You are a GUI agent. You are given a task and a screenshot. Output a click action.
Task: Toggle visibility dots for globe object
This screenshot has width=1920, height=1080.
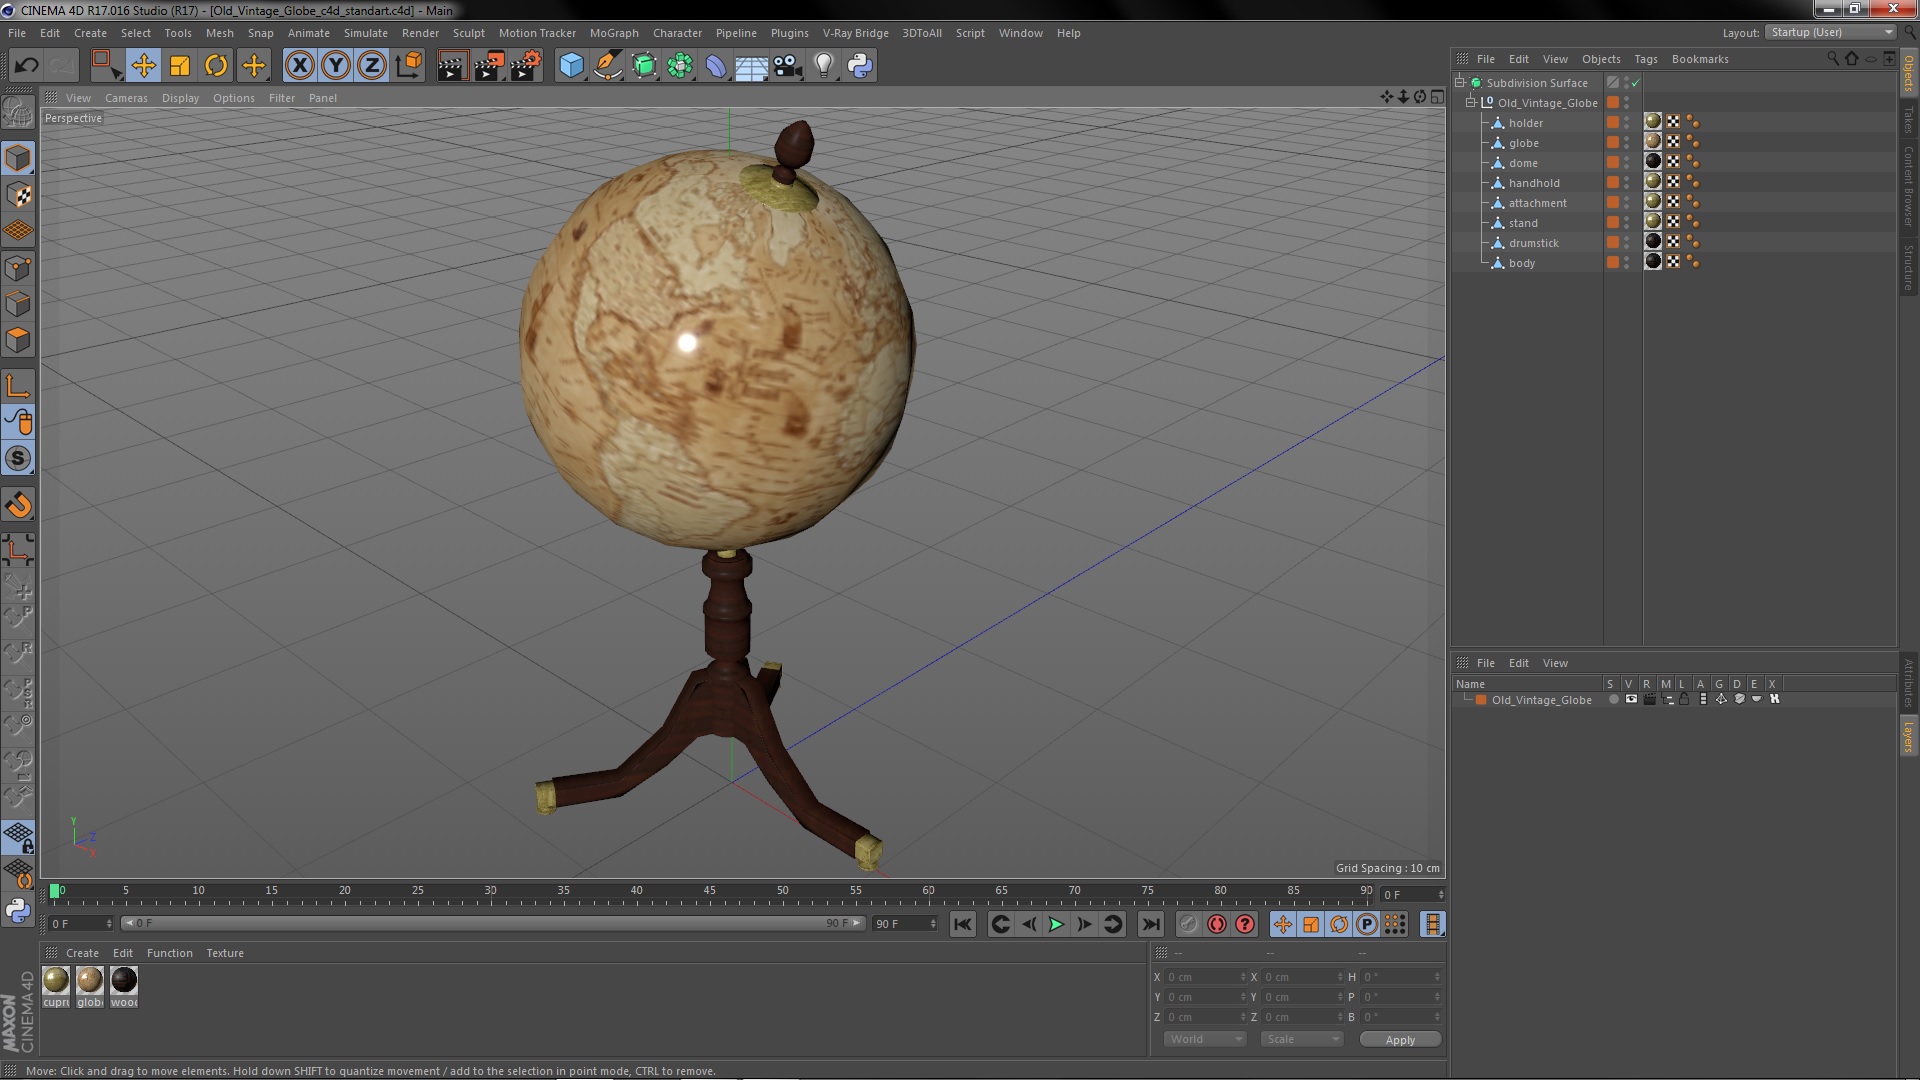(x=1626, y=143)
